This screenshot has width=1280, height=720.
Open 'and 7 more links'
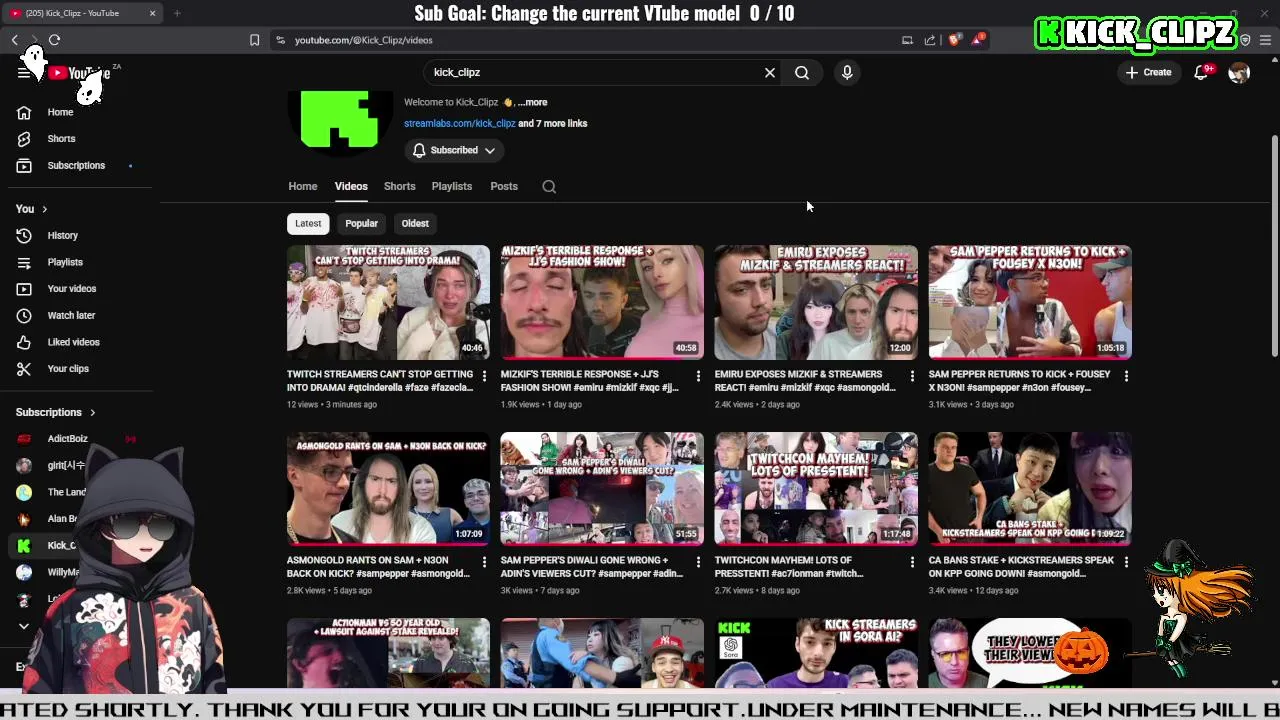pyautogui.click(x=553, y=123)
